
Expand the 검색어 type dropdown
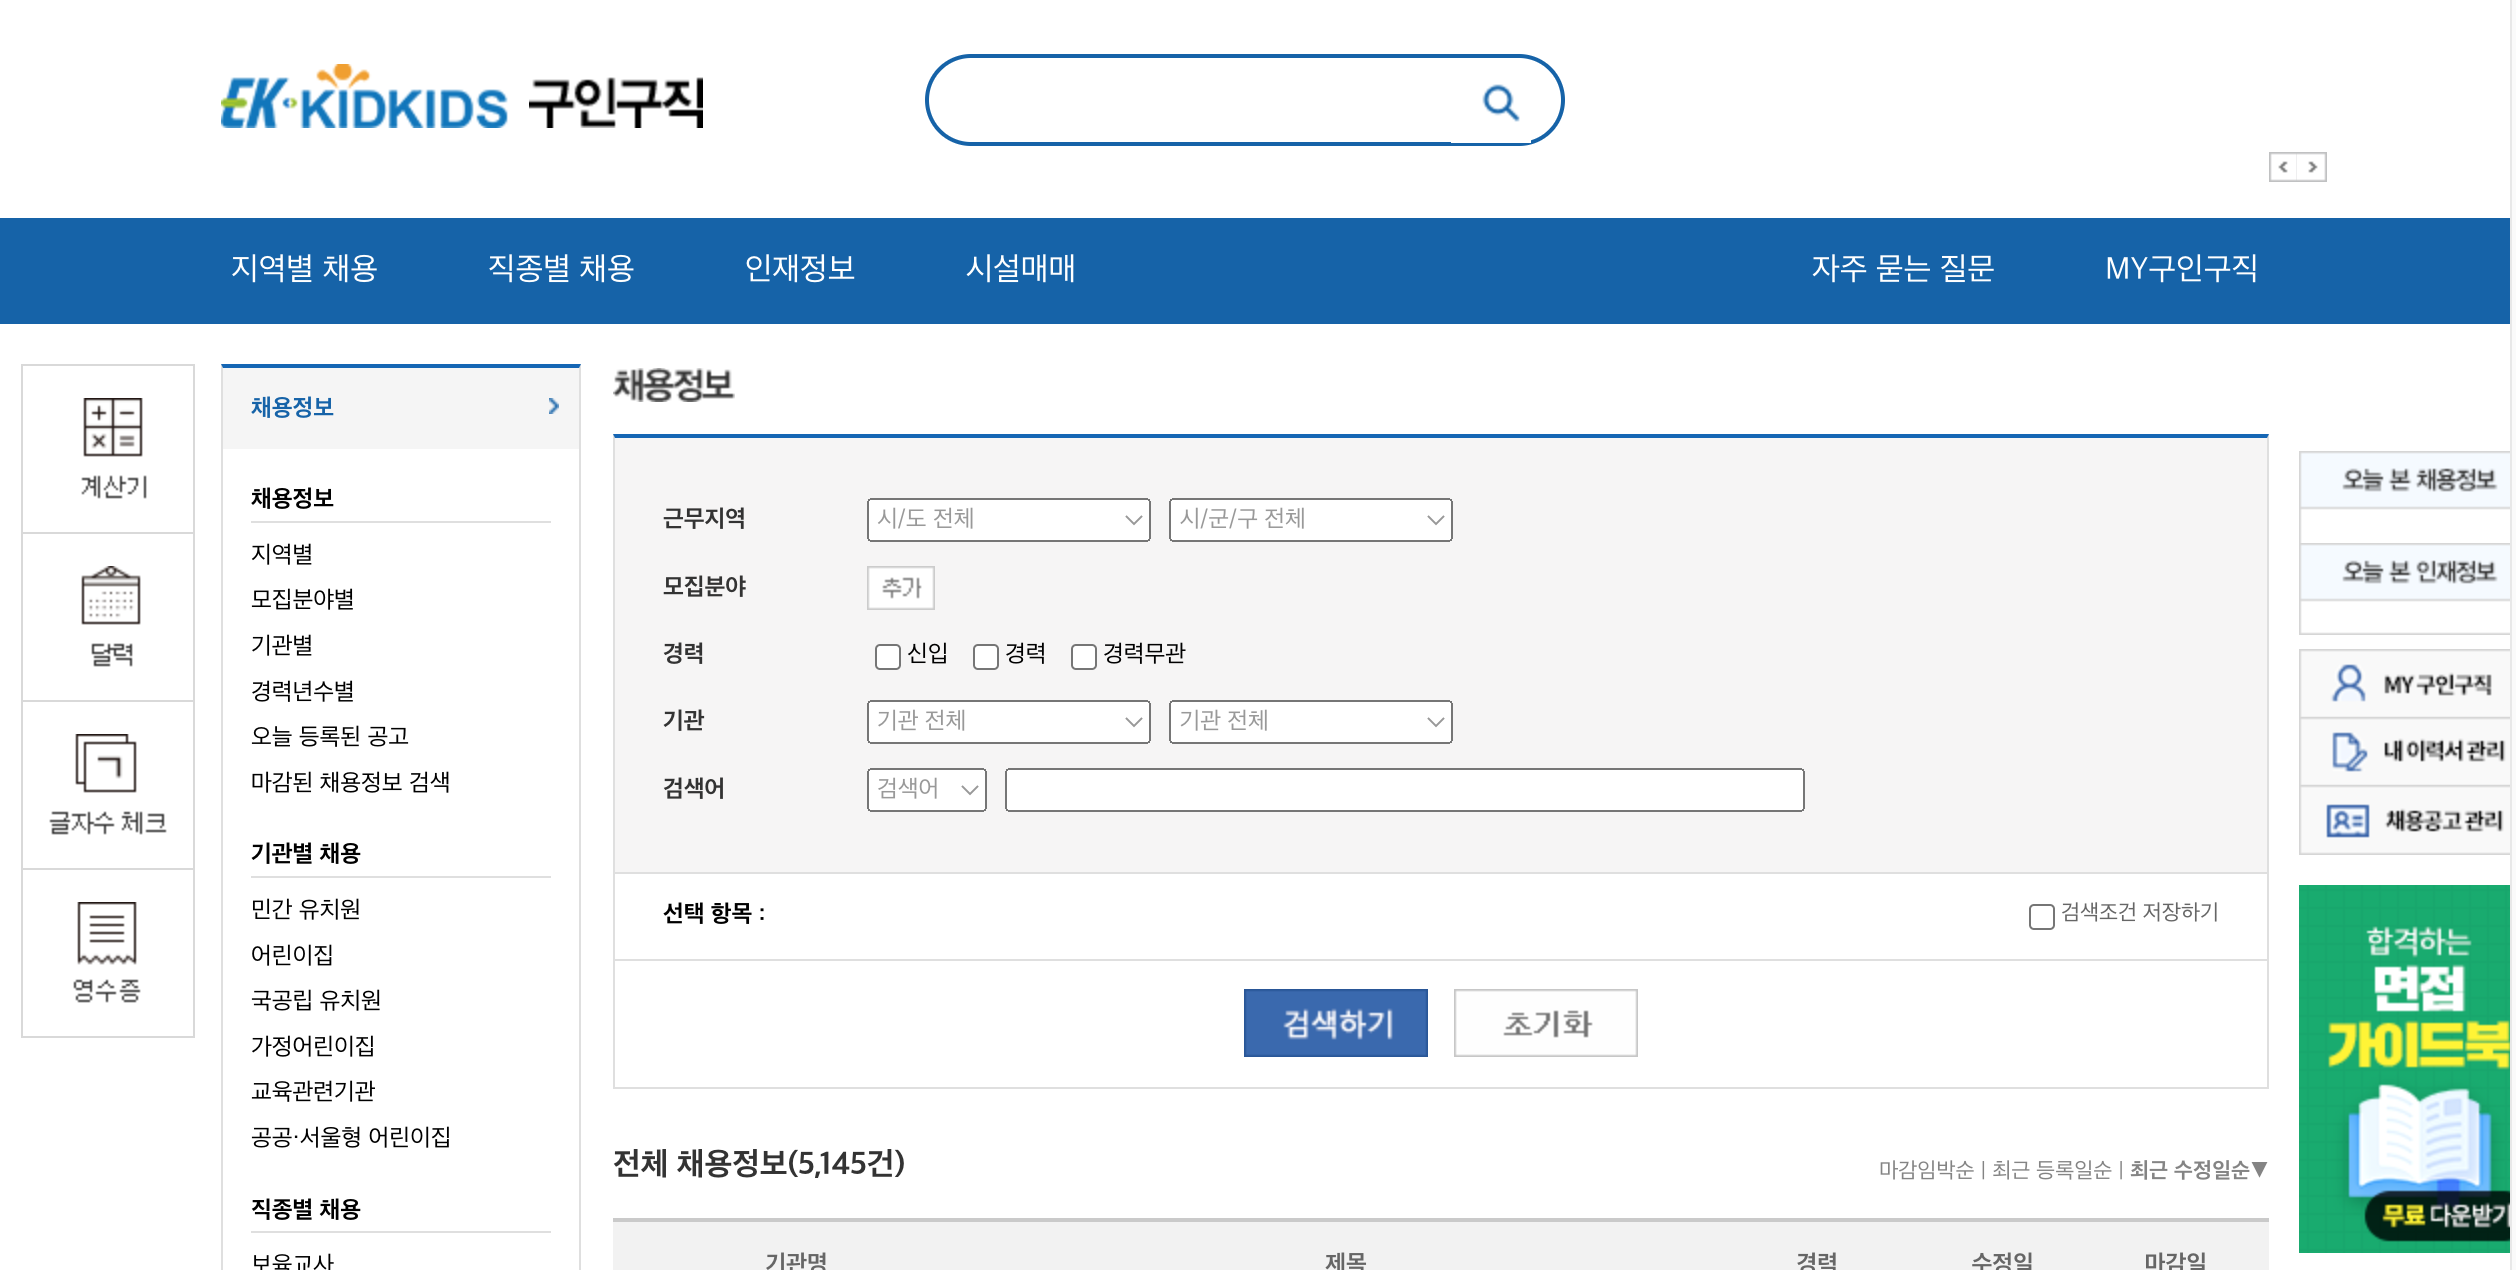point(926,790)
